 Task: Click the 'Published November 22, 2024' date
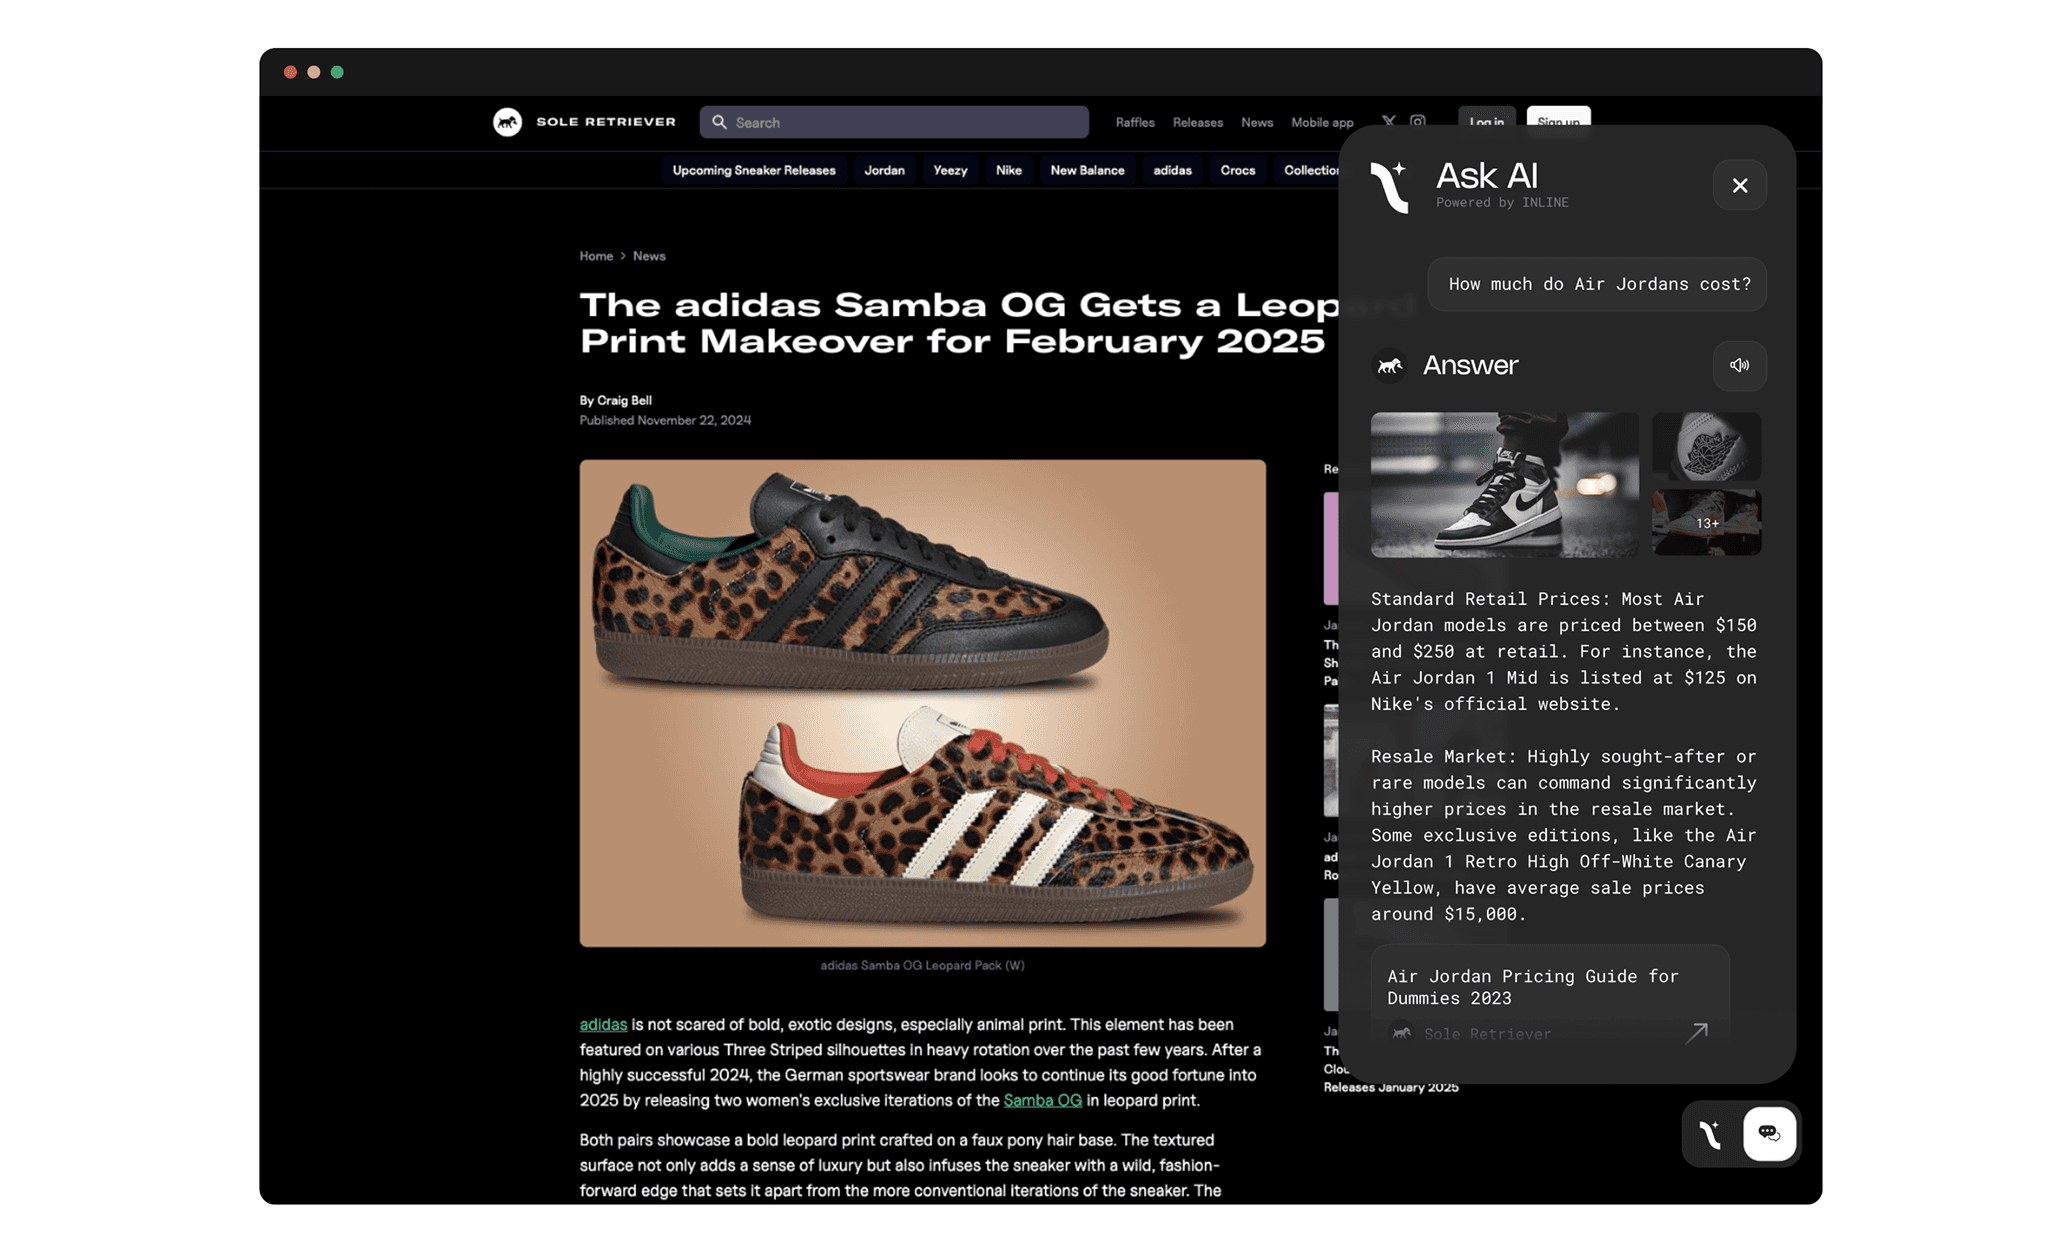(665, 420)
